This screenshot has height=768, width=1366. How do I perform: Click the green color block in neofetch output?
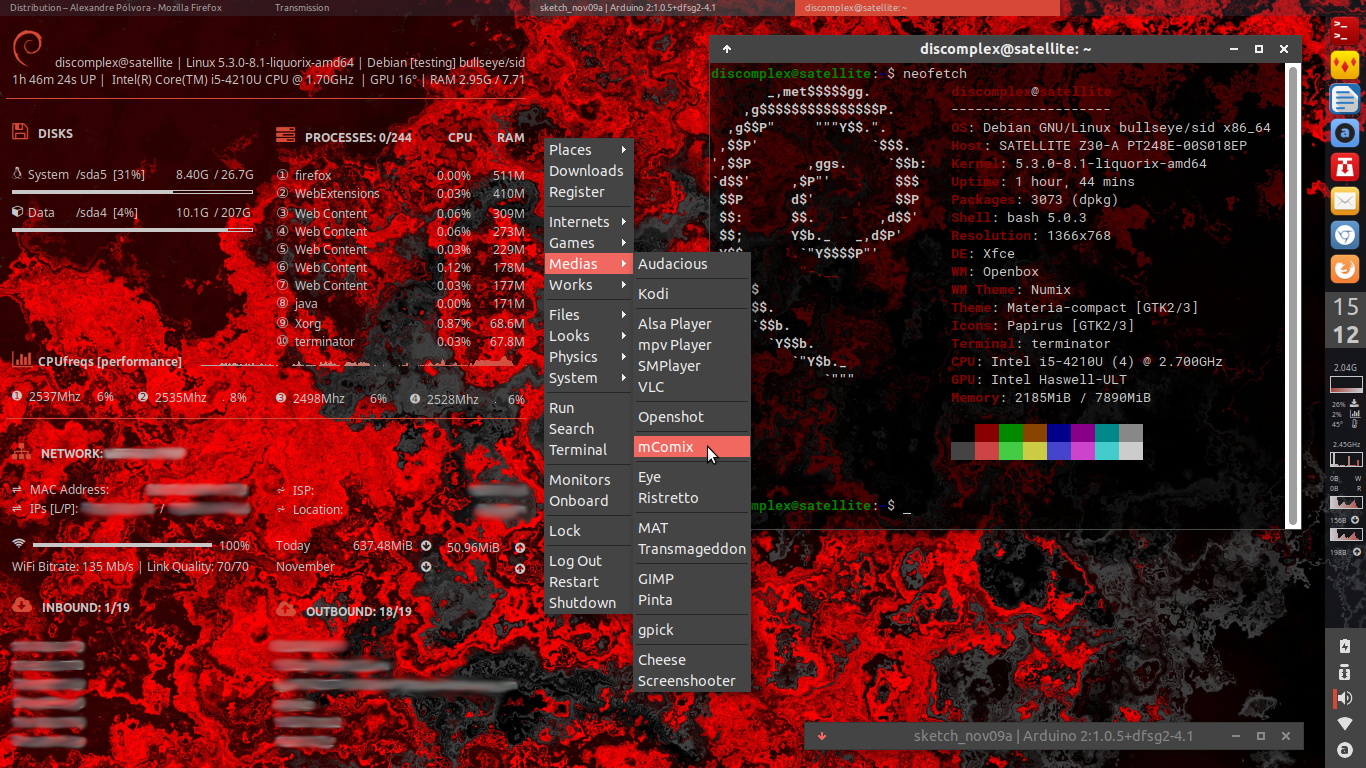click(1011, 433)
